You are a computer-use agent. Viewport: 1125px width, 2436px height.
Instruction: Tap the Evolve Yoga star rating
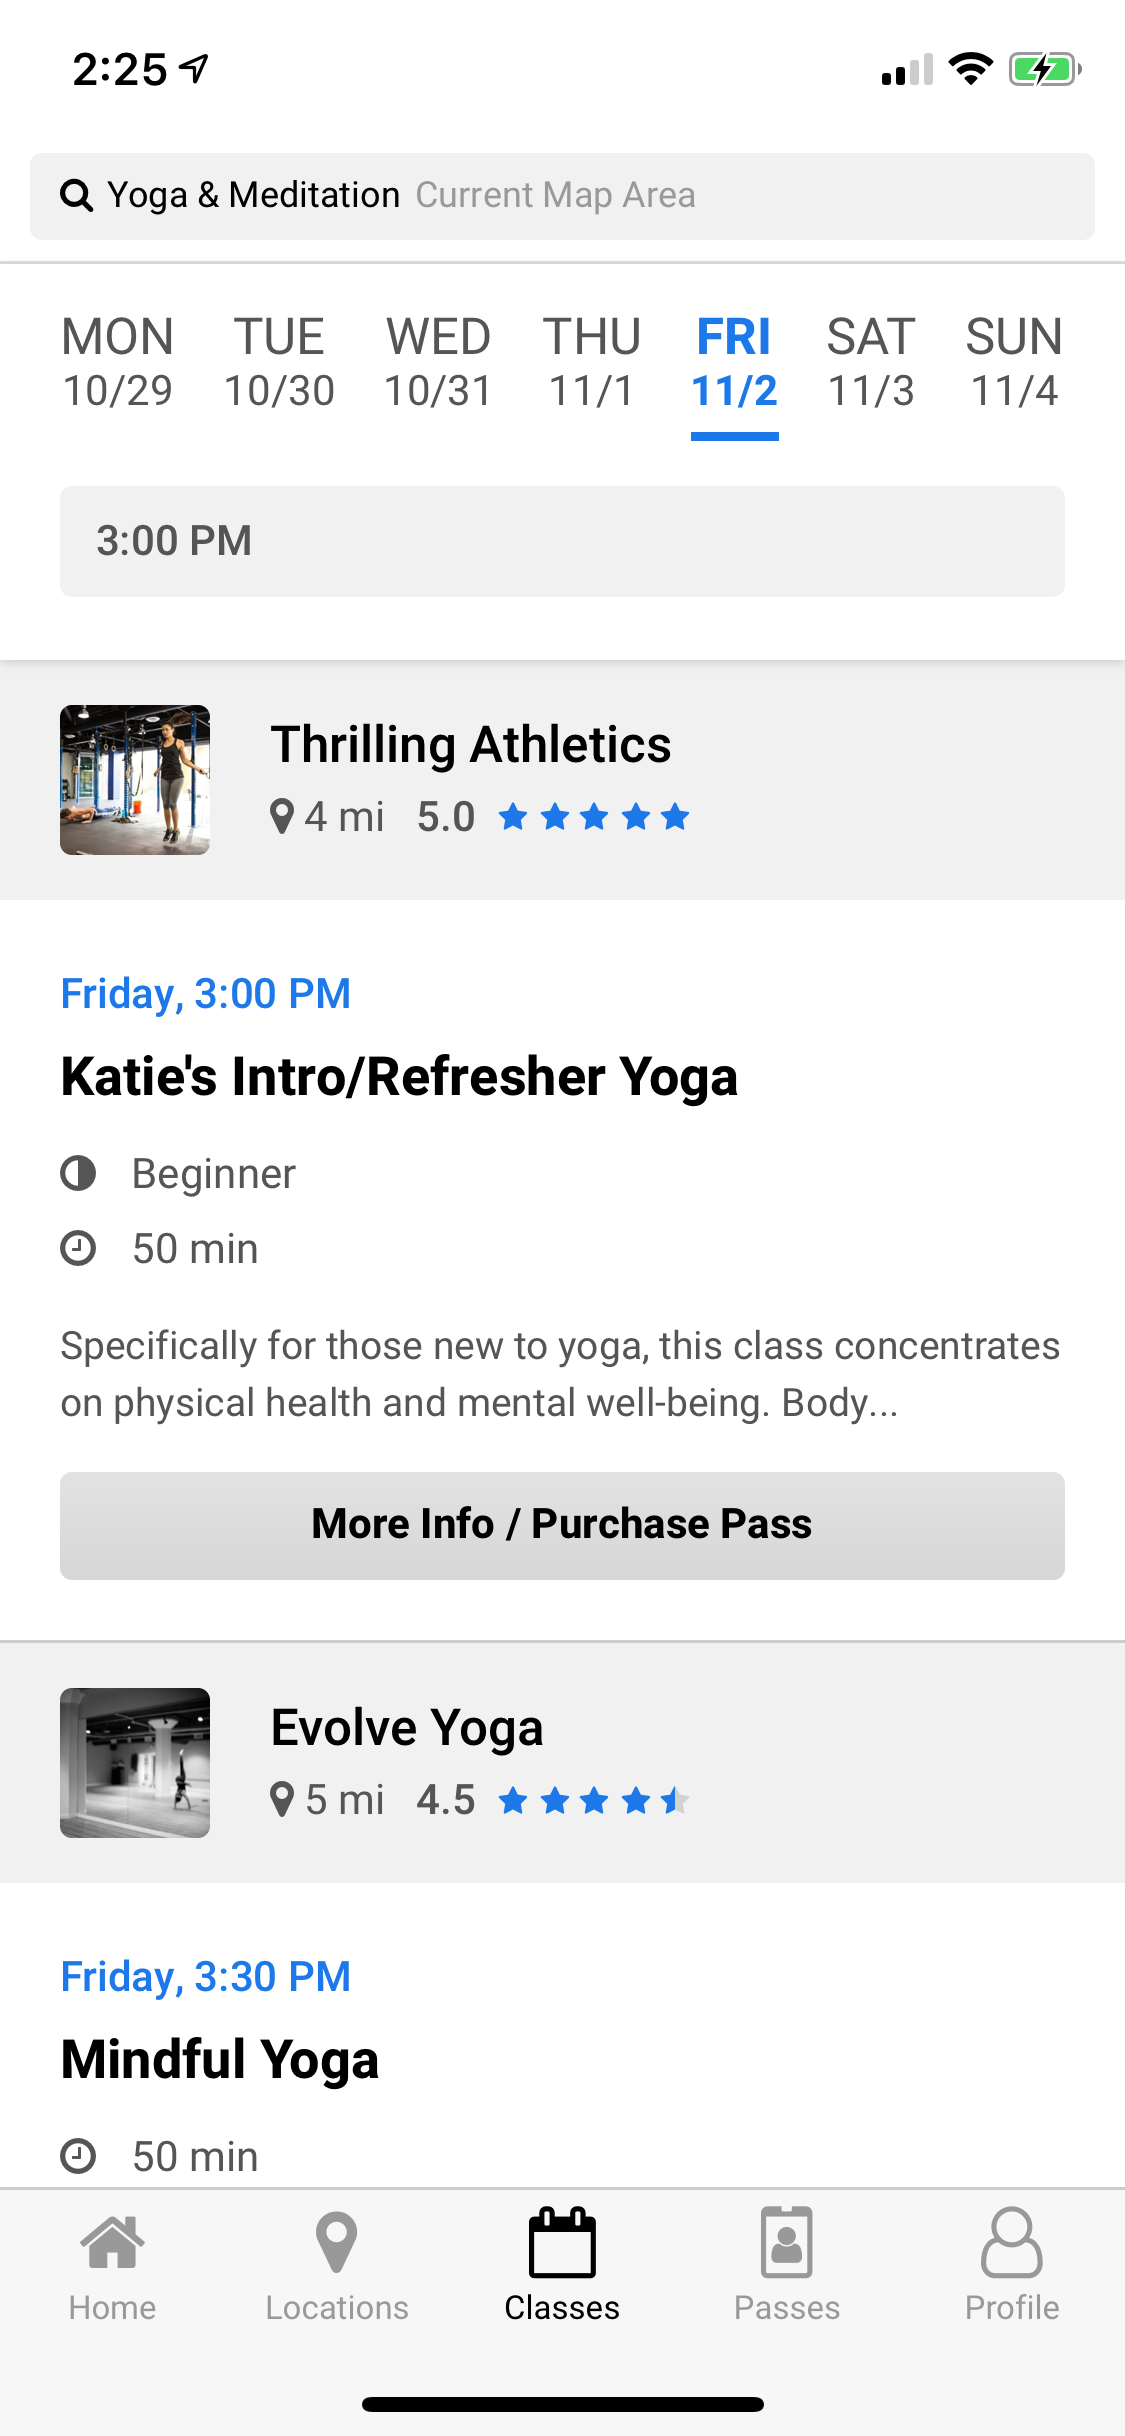(x=594, y=1800)
